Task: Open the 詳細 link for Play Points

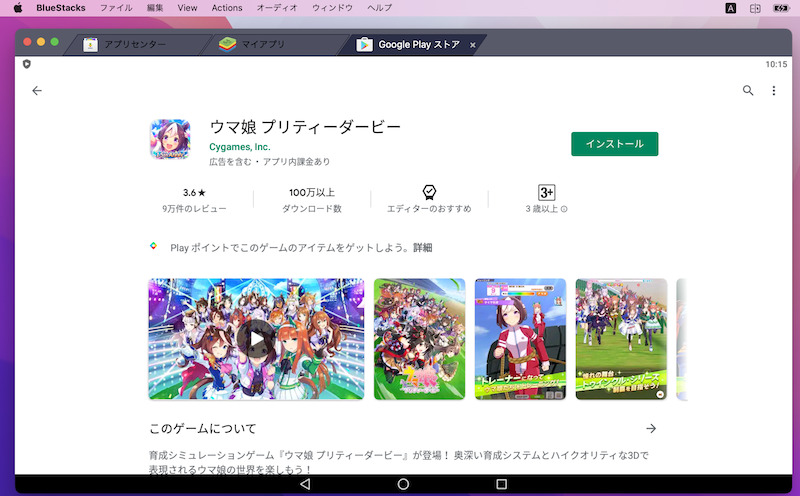Action: click(423, 247)
